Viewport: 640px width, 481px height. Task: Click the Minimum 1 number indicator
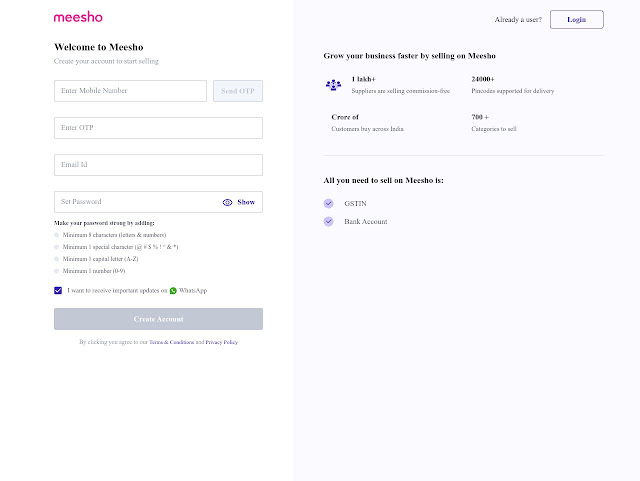click(57, 271)
